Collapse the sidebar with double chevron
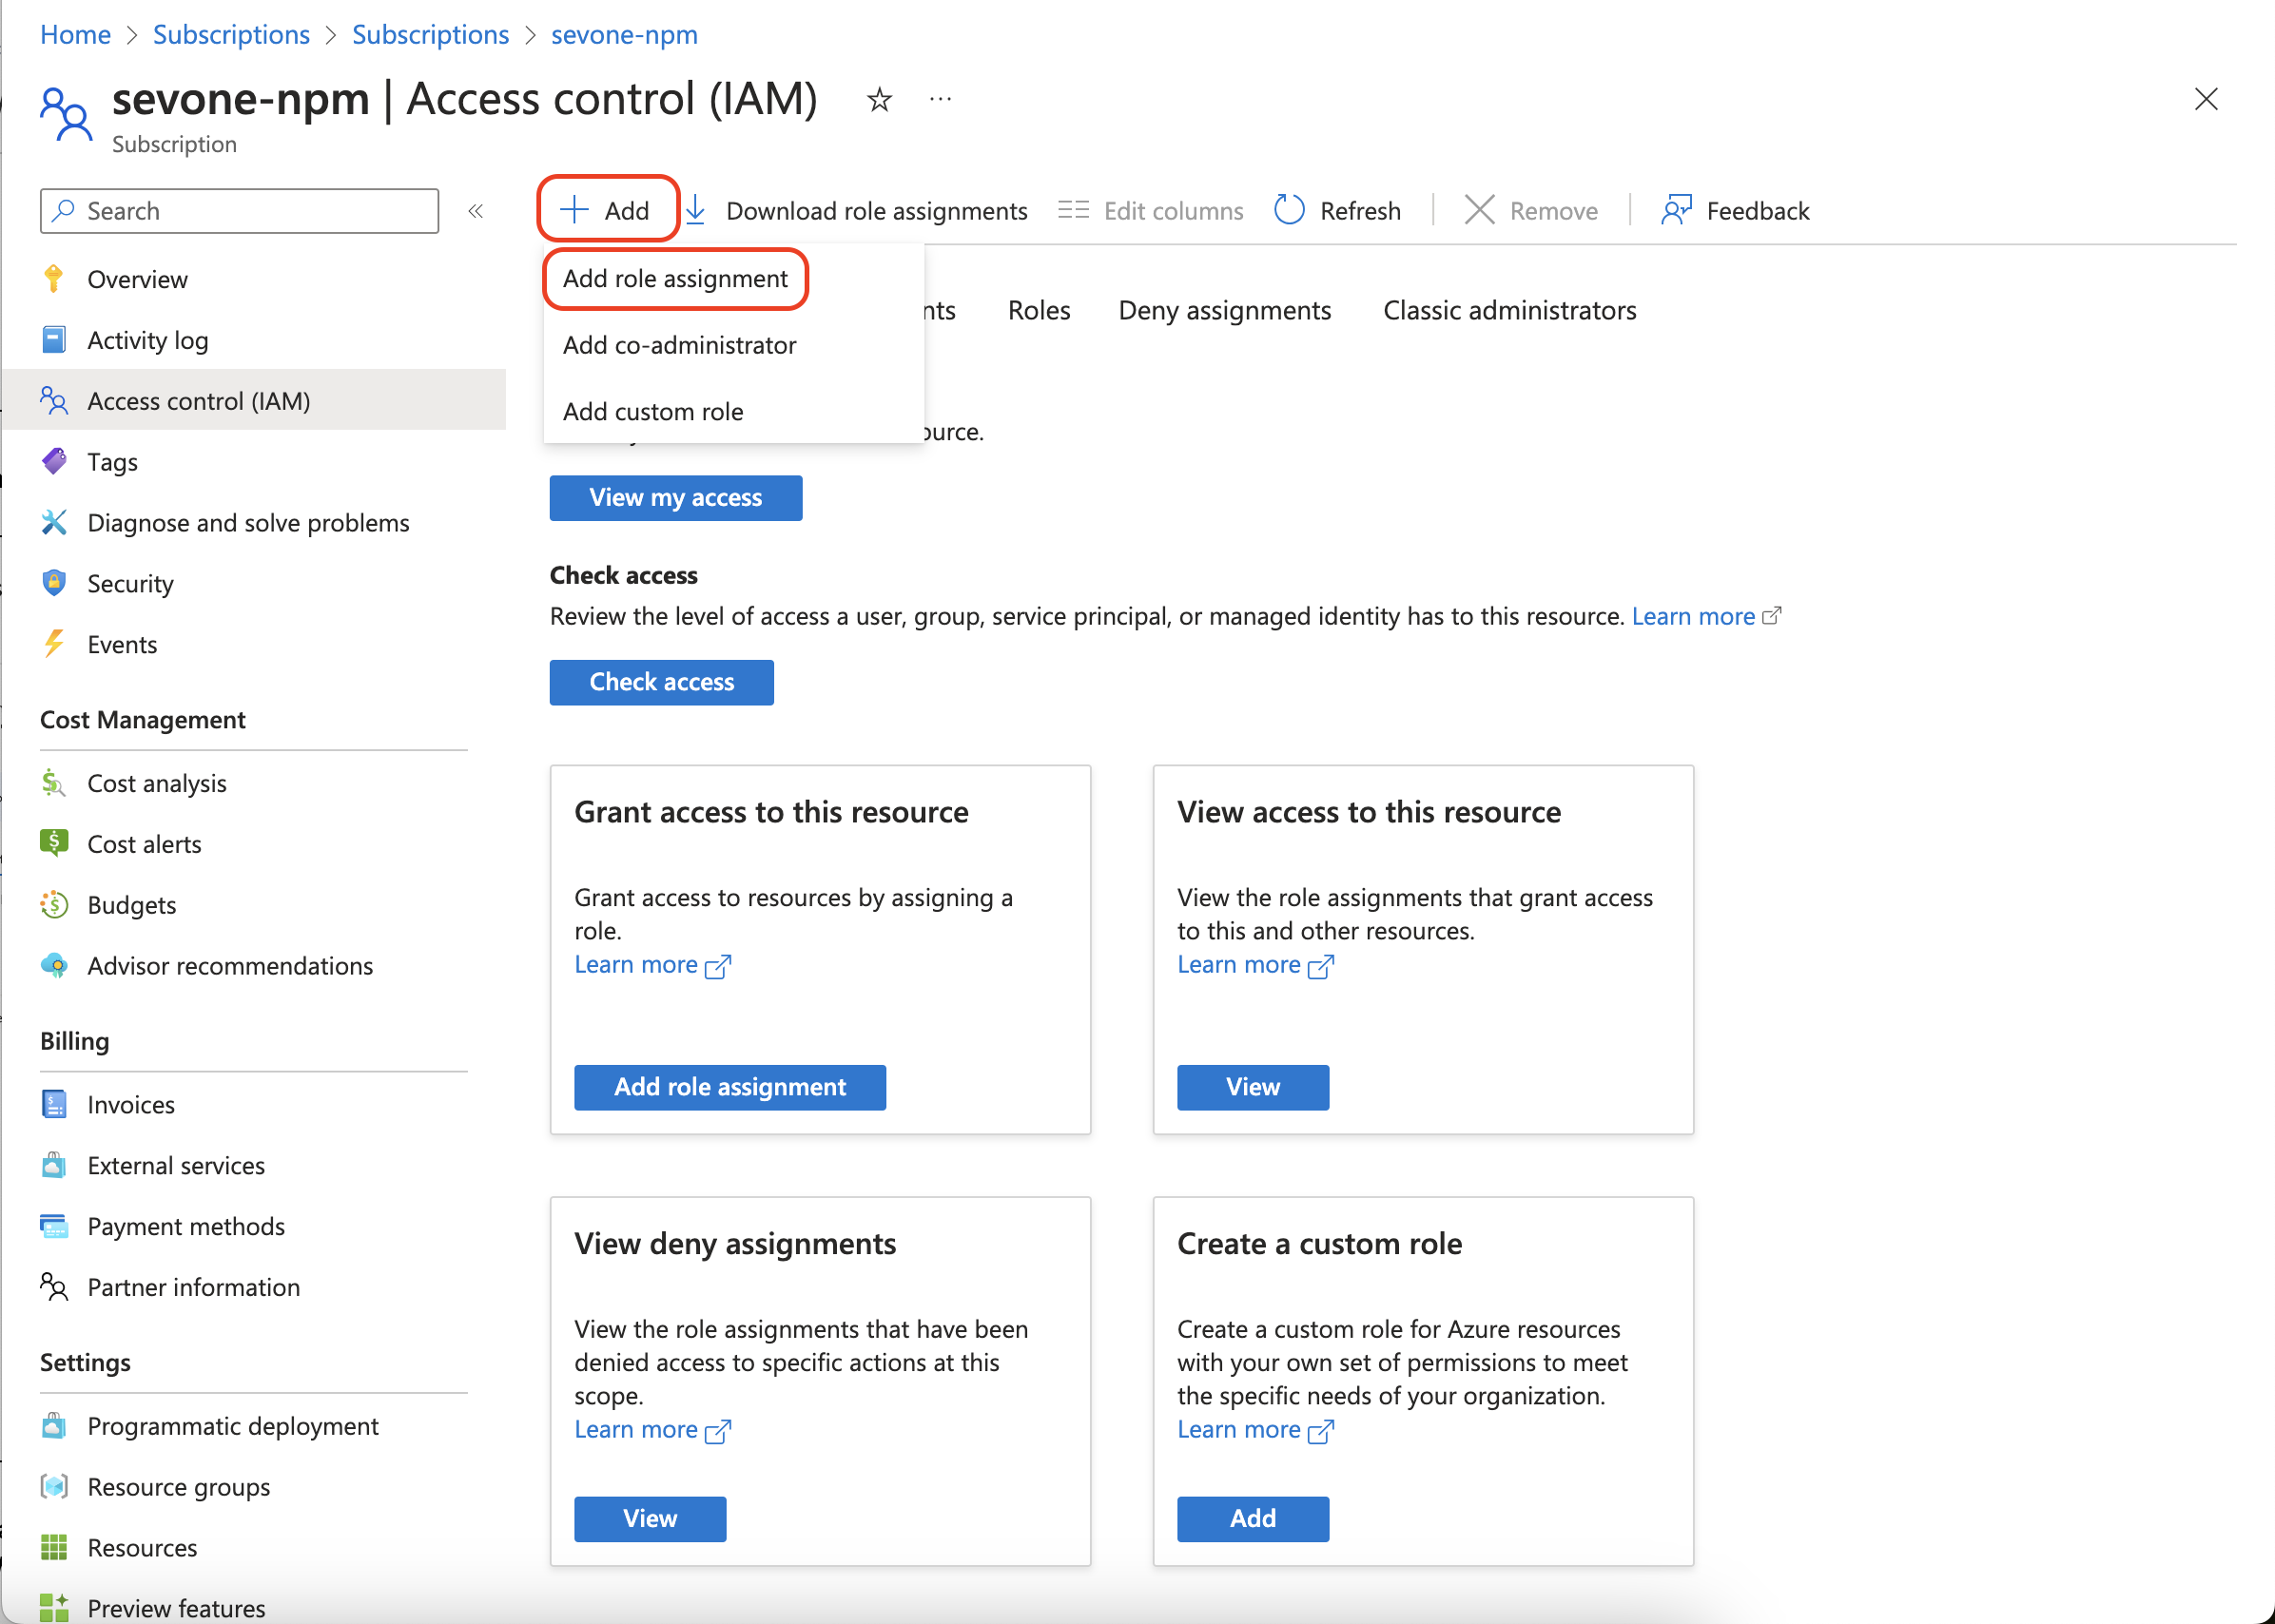 476,210
